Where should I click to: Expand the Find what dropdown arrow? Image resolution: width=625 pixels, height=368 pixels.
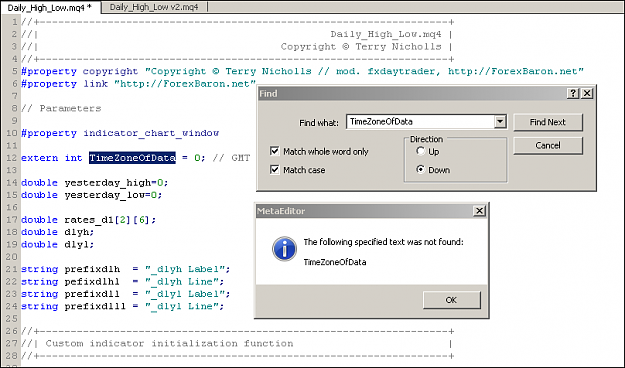[x=500, y=122]
